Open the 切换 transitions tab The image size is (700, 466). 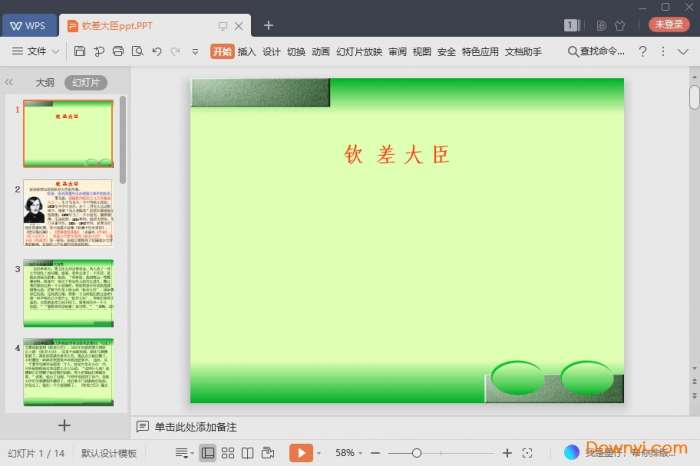(x=296, y=52)
